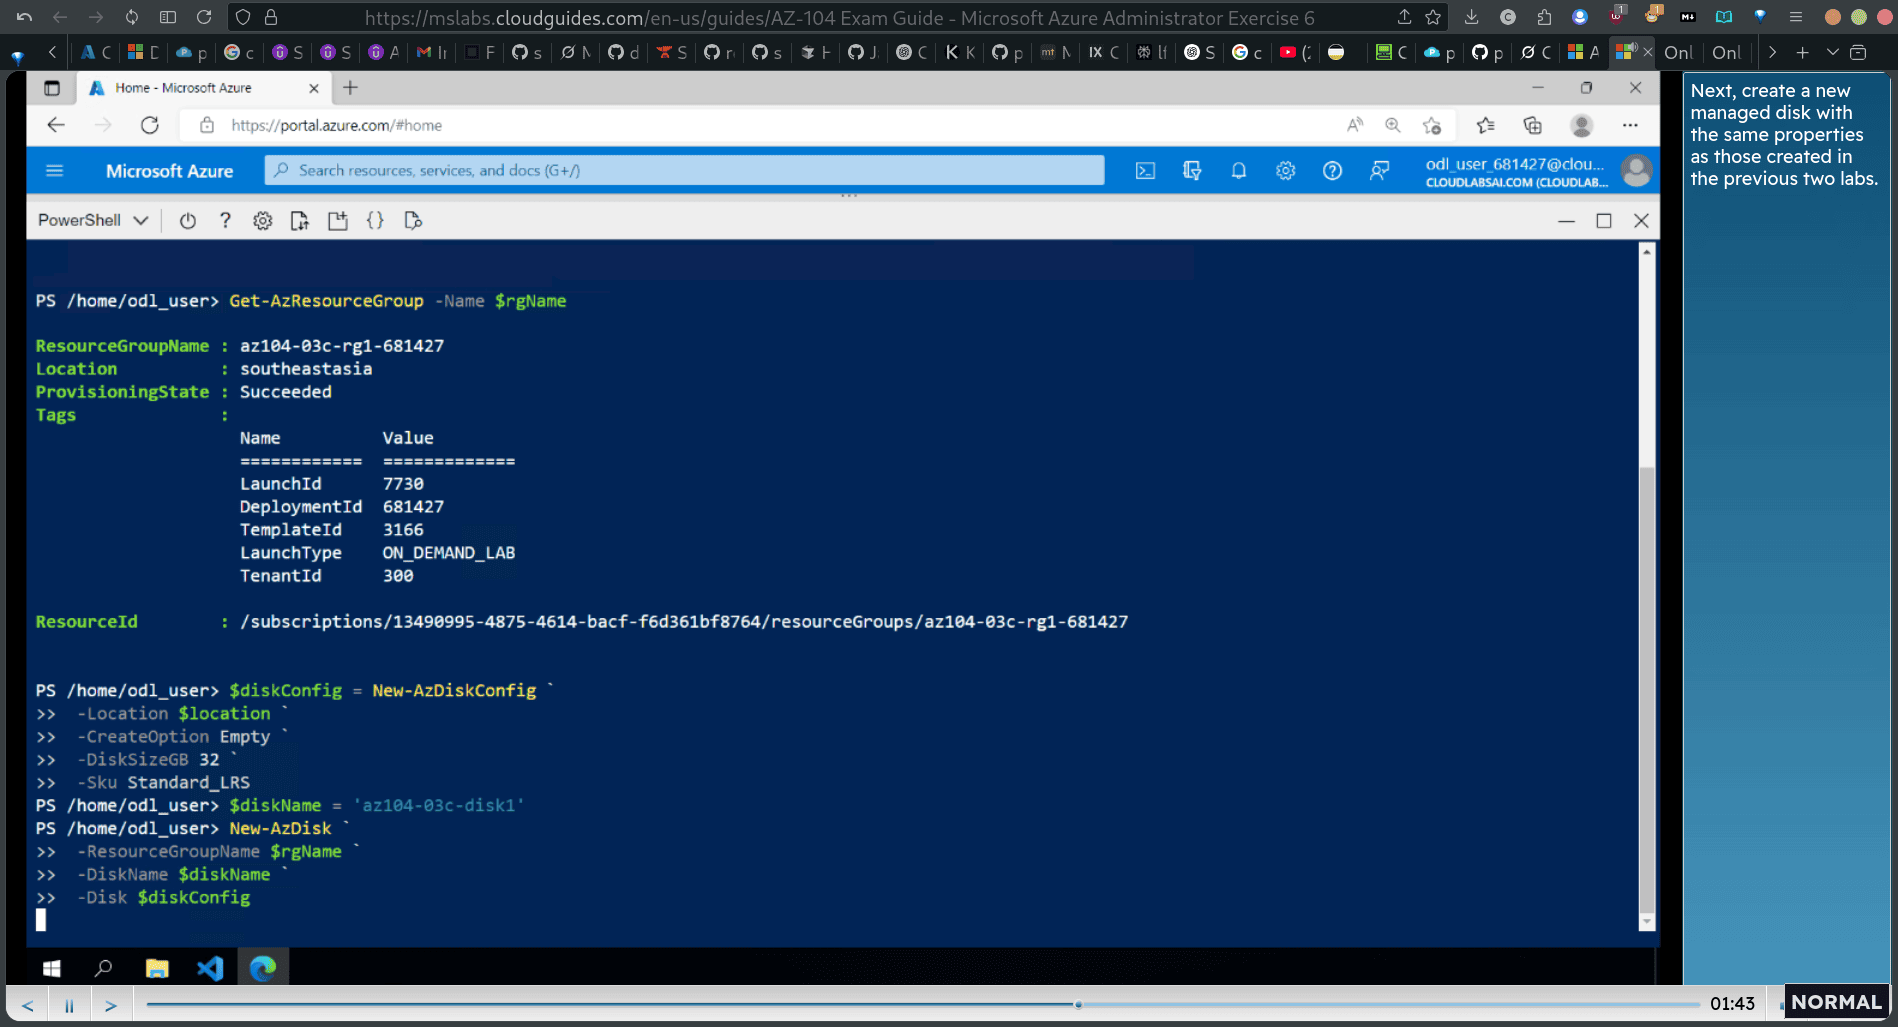1898x1027 pixels.
Task: Click the 'ResourceId' property label in output
Action: (87, 622)
